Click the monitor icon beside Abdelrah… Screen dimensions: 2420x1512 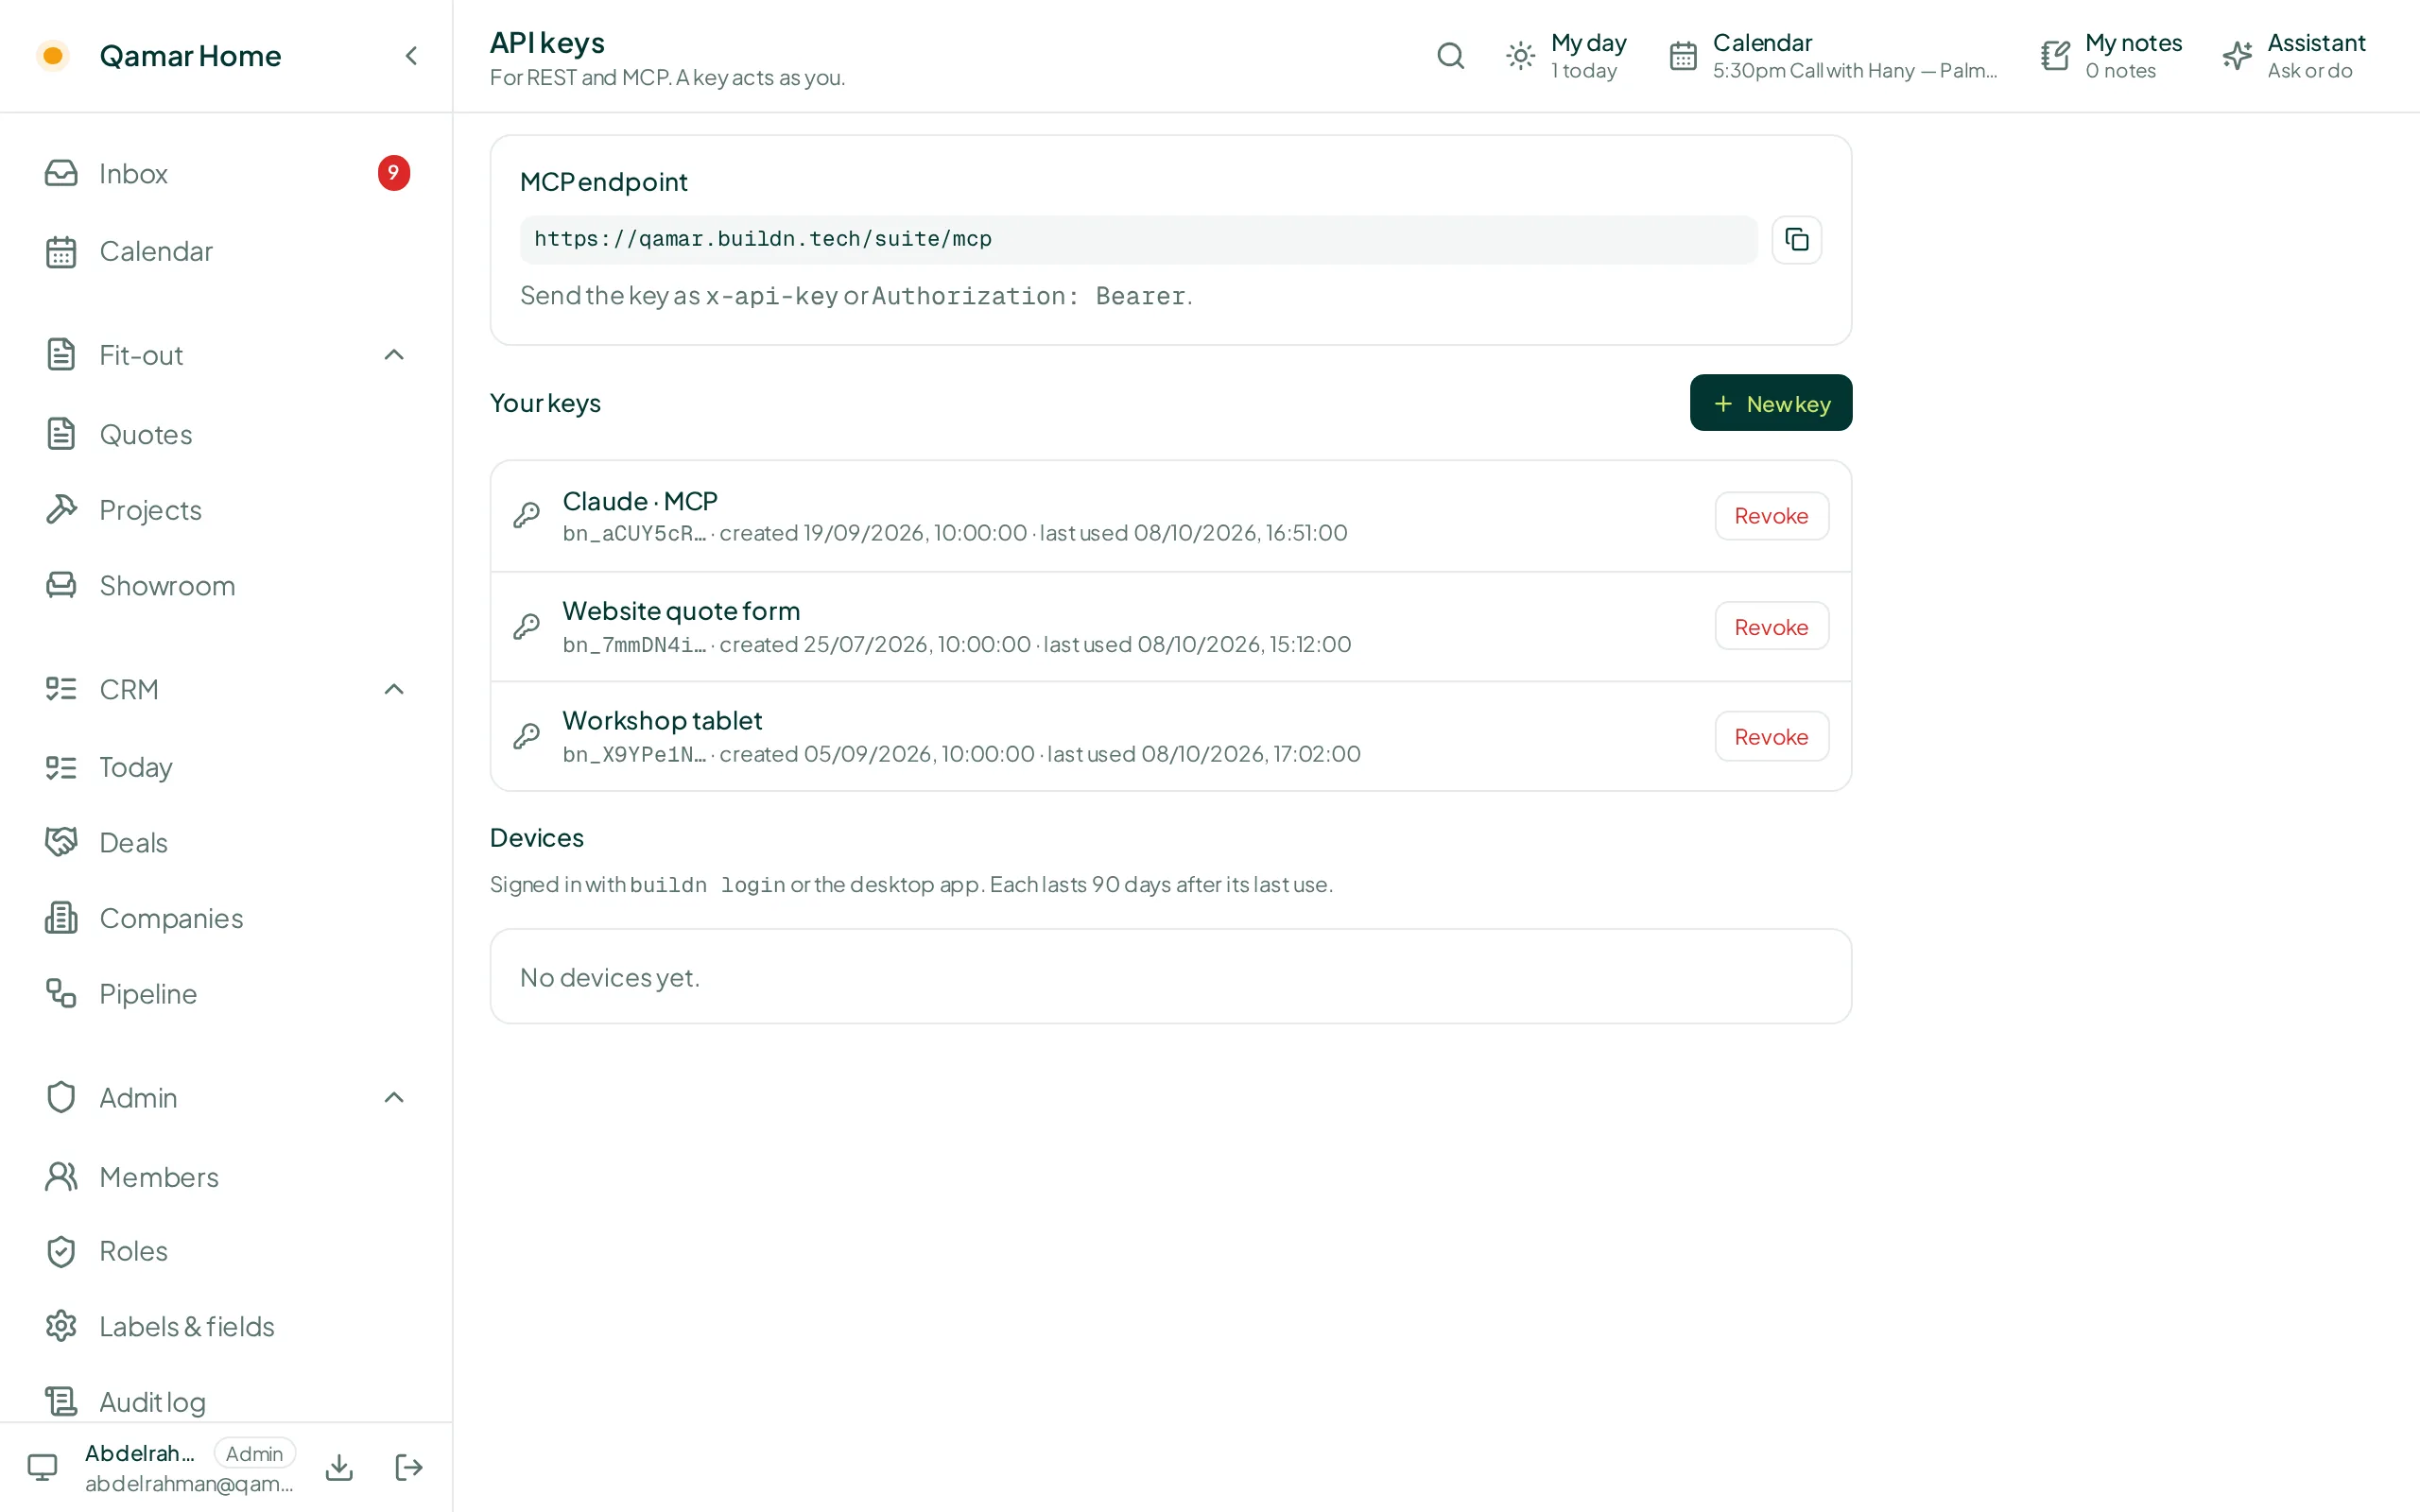tap(42, 1467)
